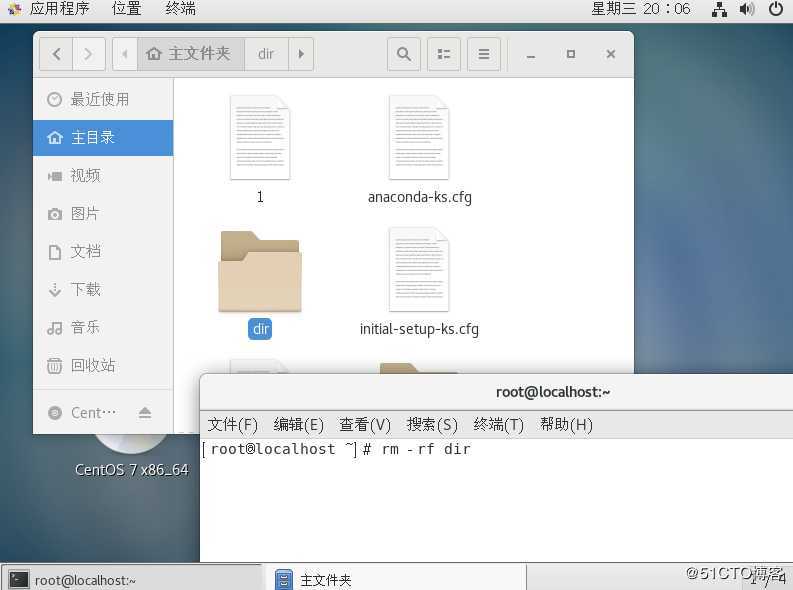This screenshot has height=590, width=793.
Task: Click the left path-bar scroll arrow
Action: (124, 54)
